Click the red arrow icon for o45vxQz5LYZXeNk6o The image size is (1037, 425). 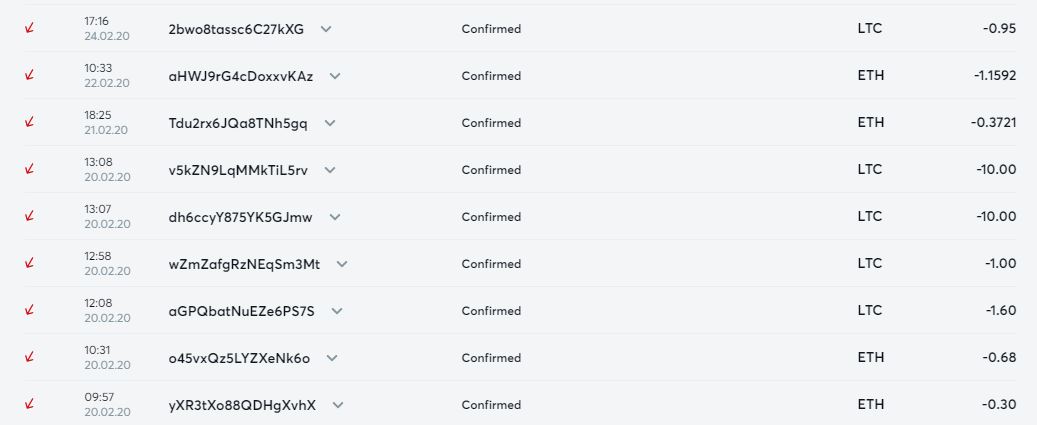(x=29, y=358)
